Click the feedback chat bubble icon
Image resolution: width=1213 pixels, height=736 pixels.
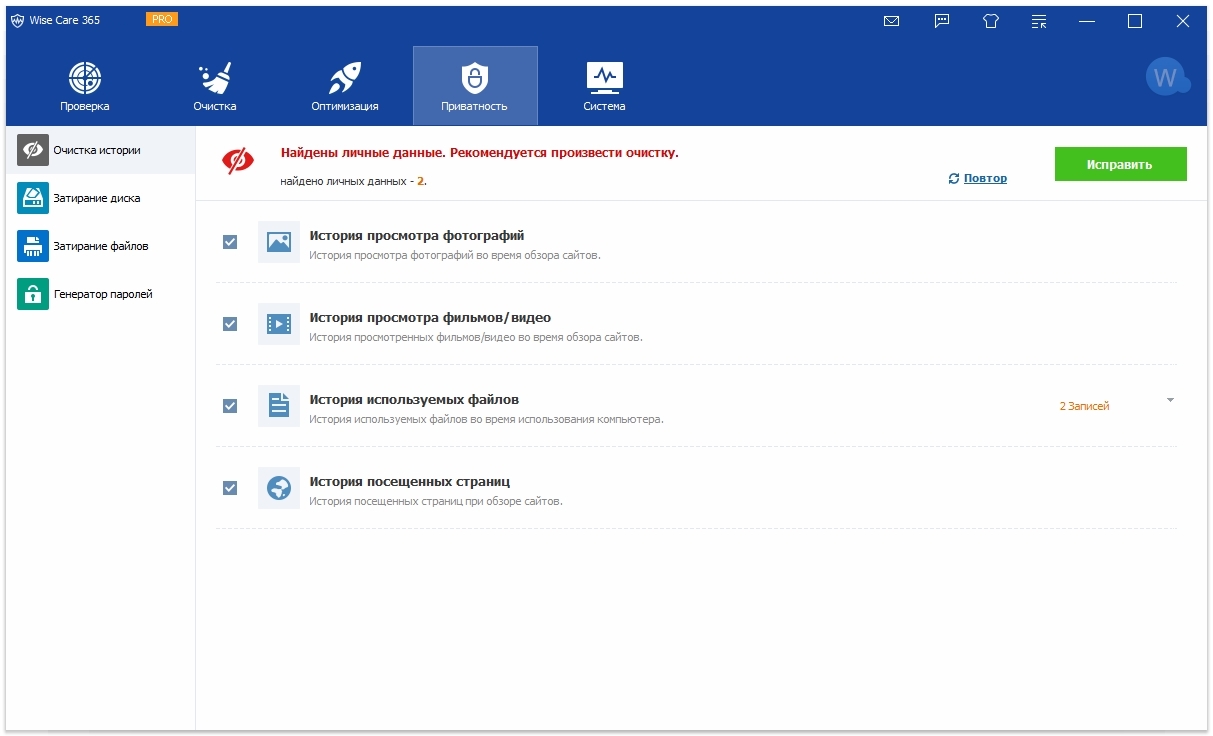(x=942, y=21)
